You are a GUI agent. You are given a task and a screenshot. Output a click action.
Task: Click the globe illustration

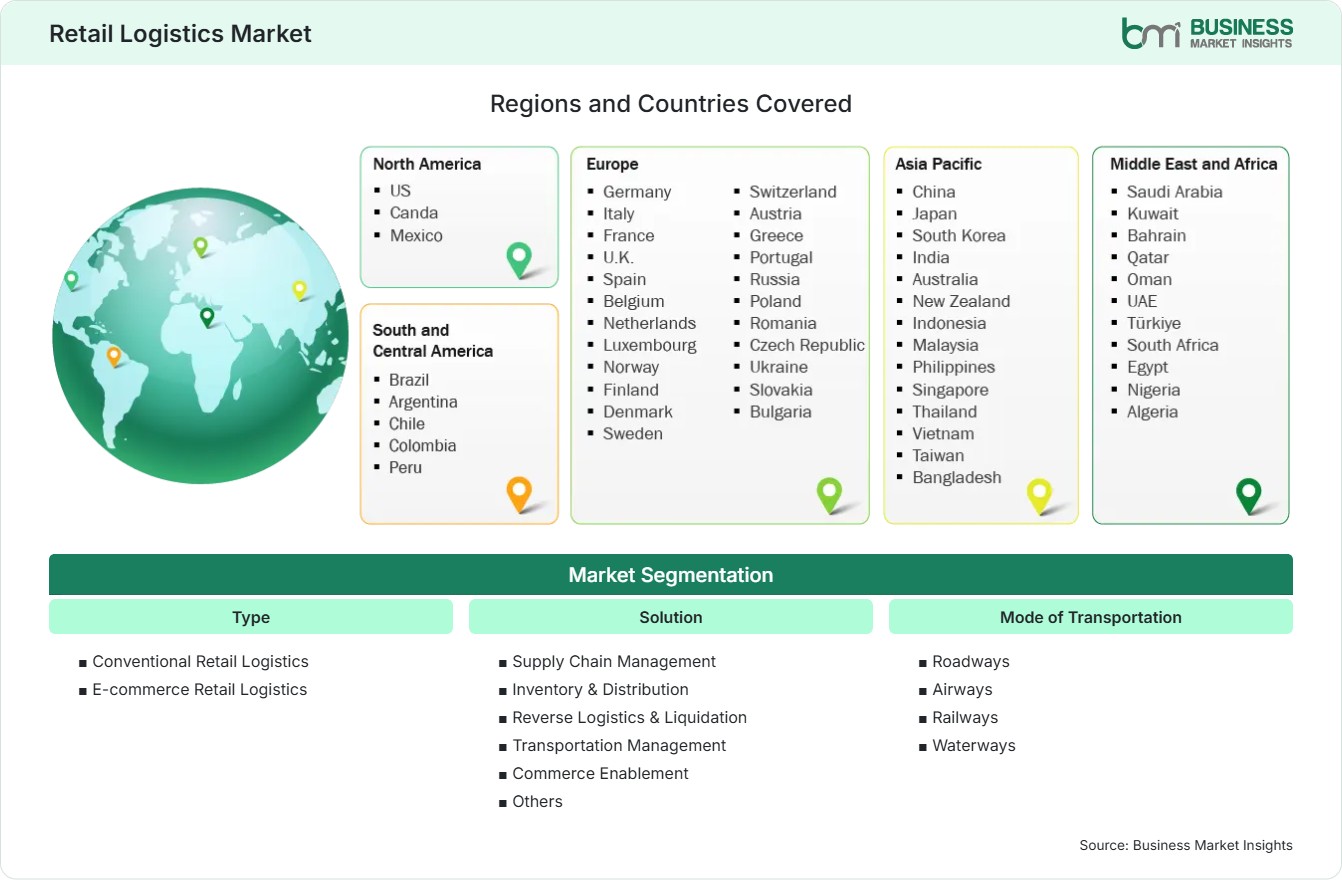click(200, 335)
